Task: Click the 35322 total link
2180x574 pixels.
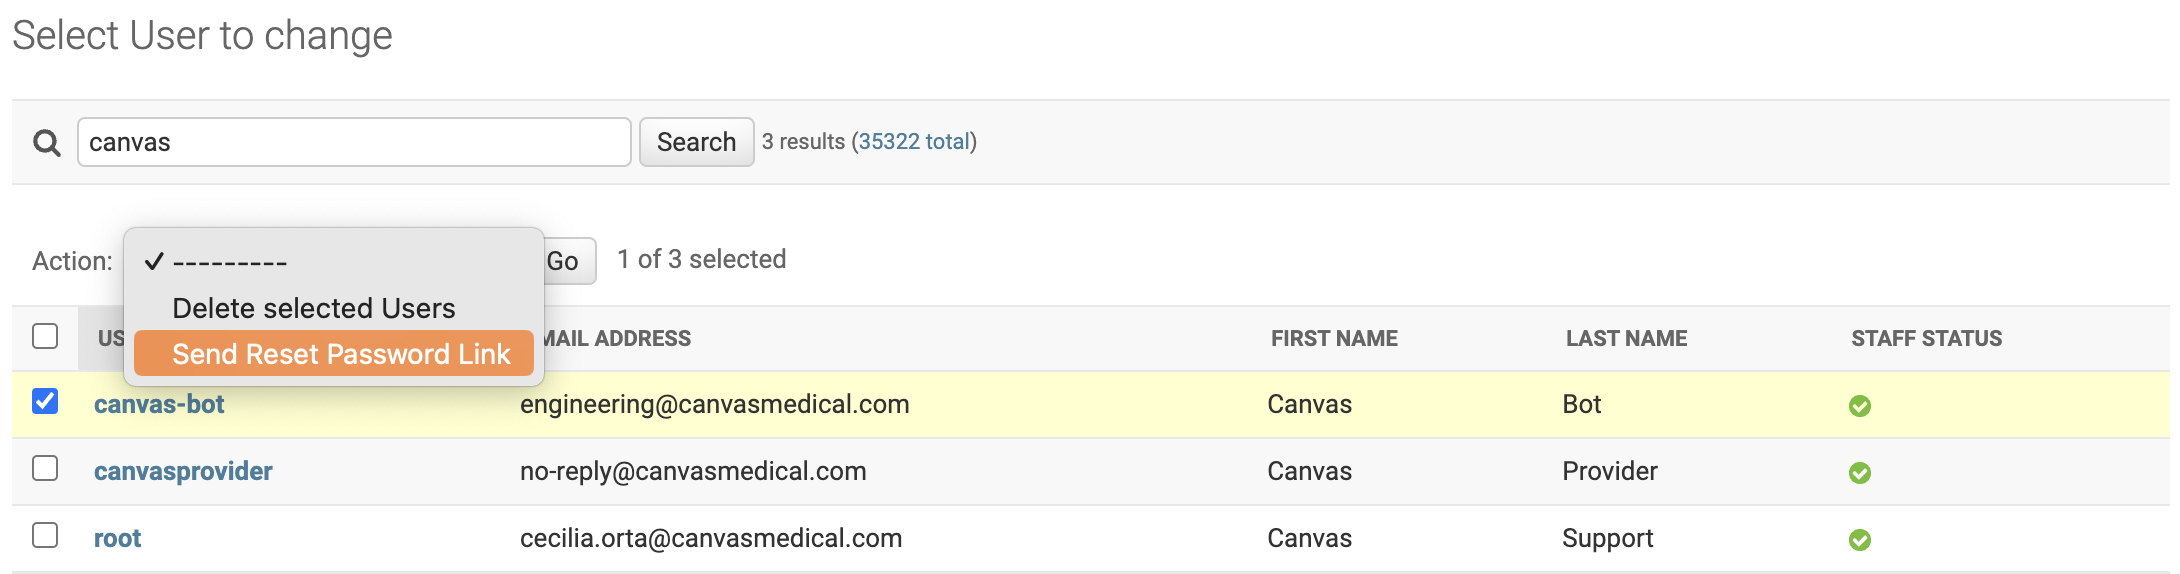Action: point(914,142)
